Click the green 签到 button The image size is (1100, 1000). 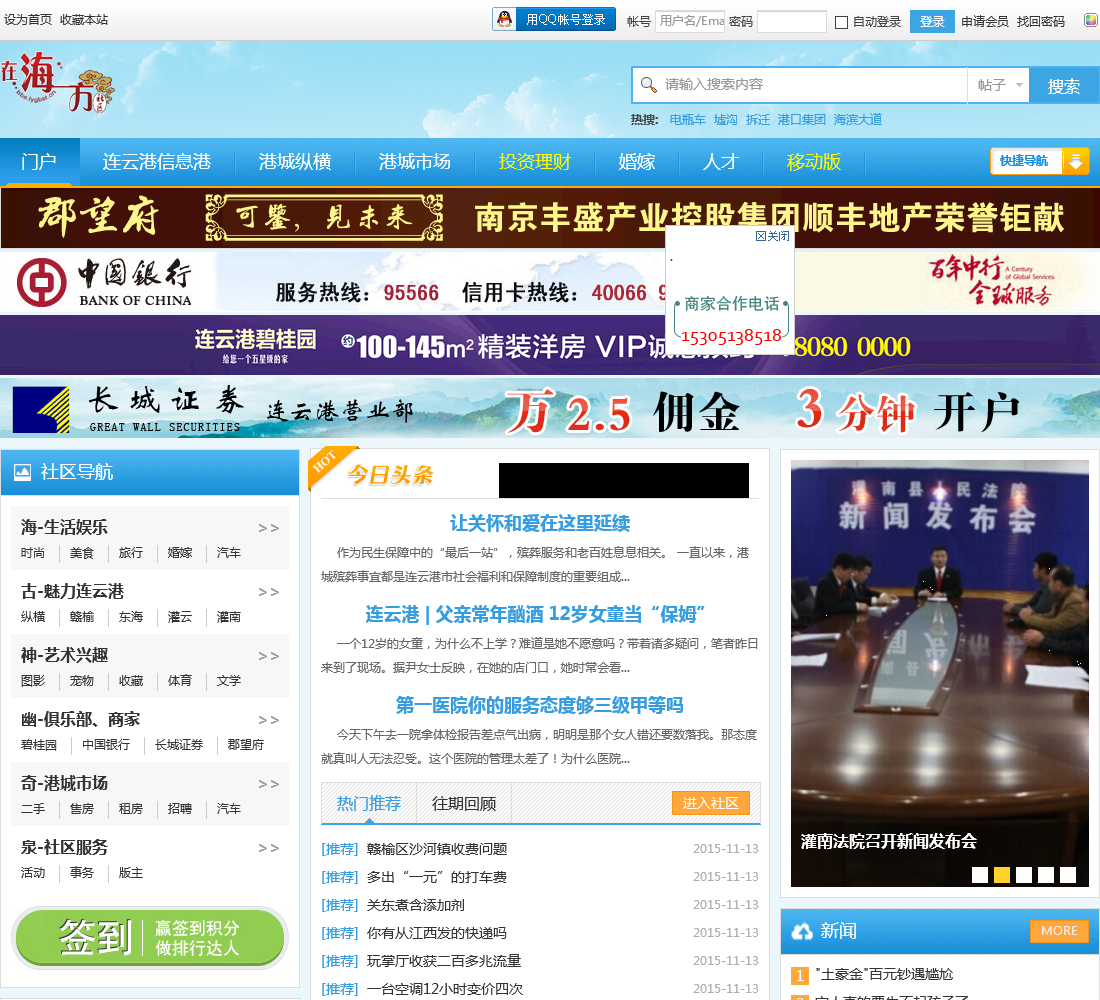point(149,938)
